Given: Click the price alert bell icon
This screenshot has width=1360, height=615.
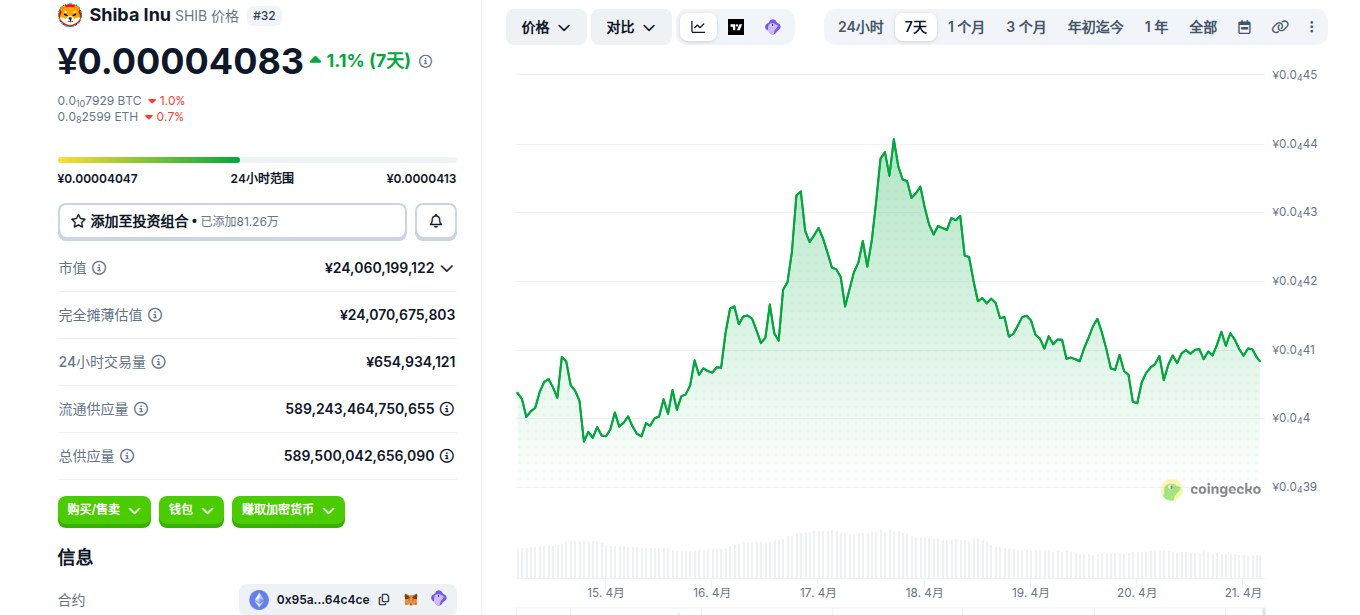Looking at the screenshot, I should pyautogui.click(x=436, y=221).
